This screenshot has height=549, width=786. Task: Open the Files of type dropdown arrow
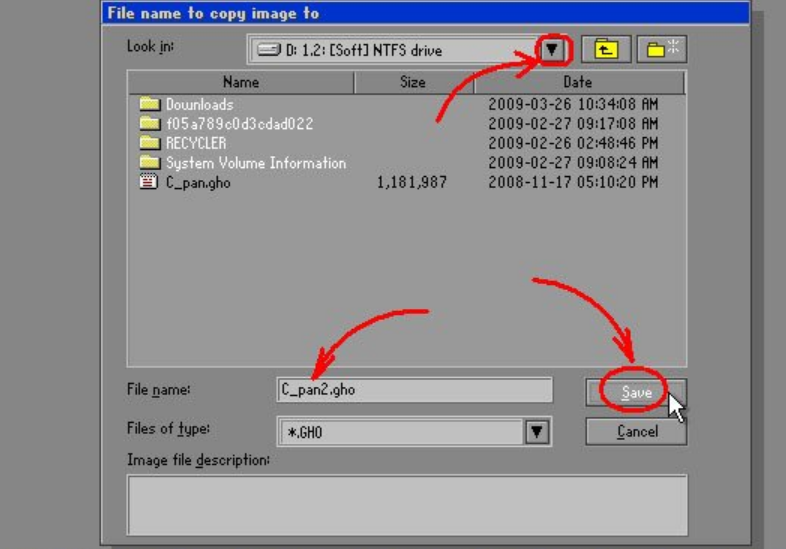point(538,431)
